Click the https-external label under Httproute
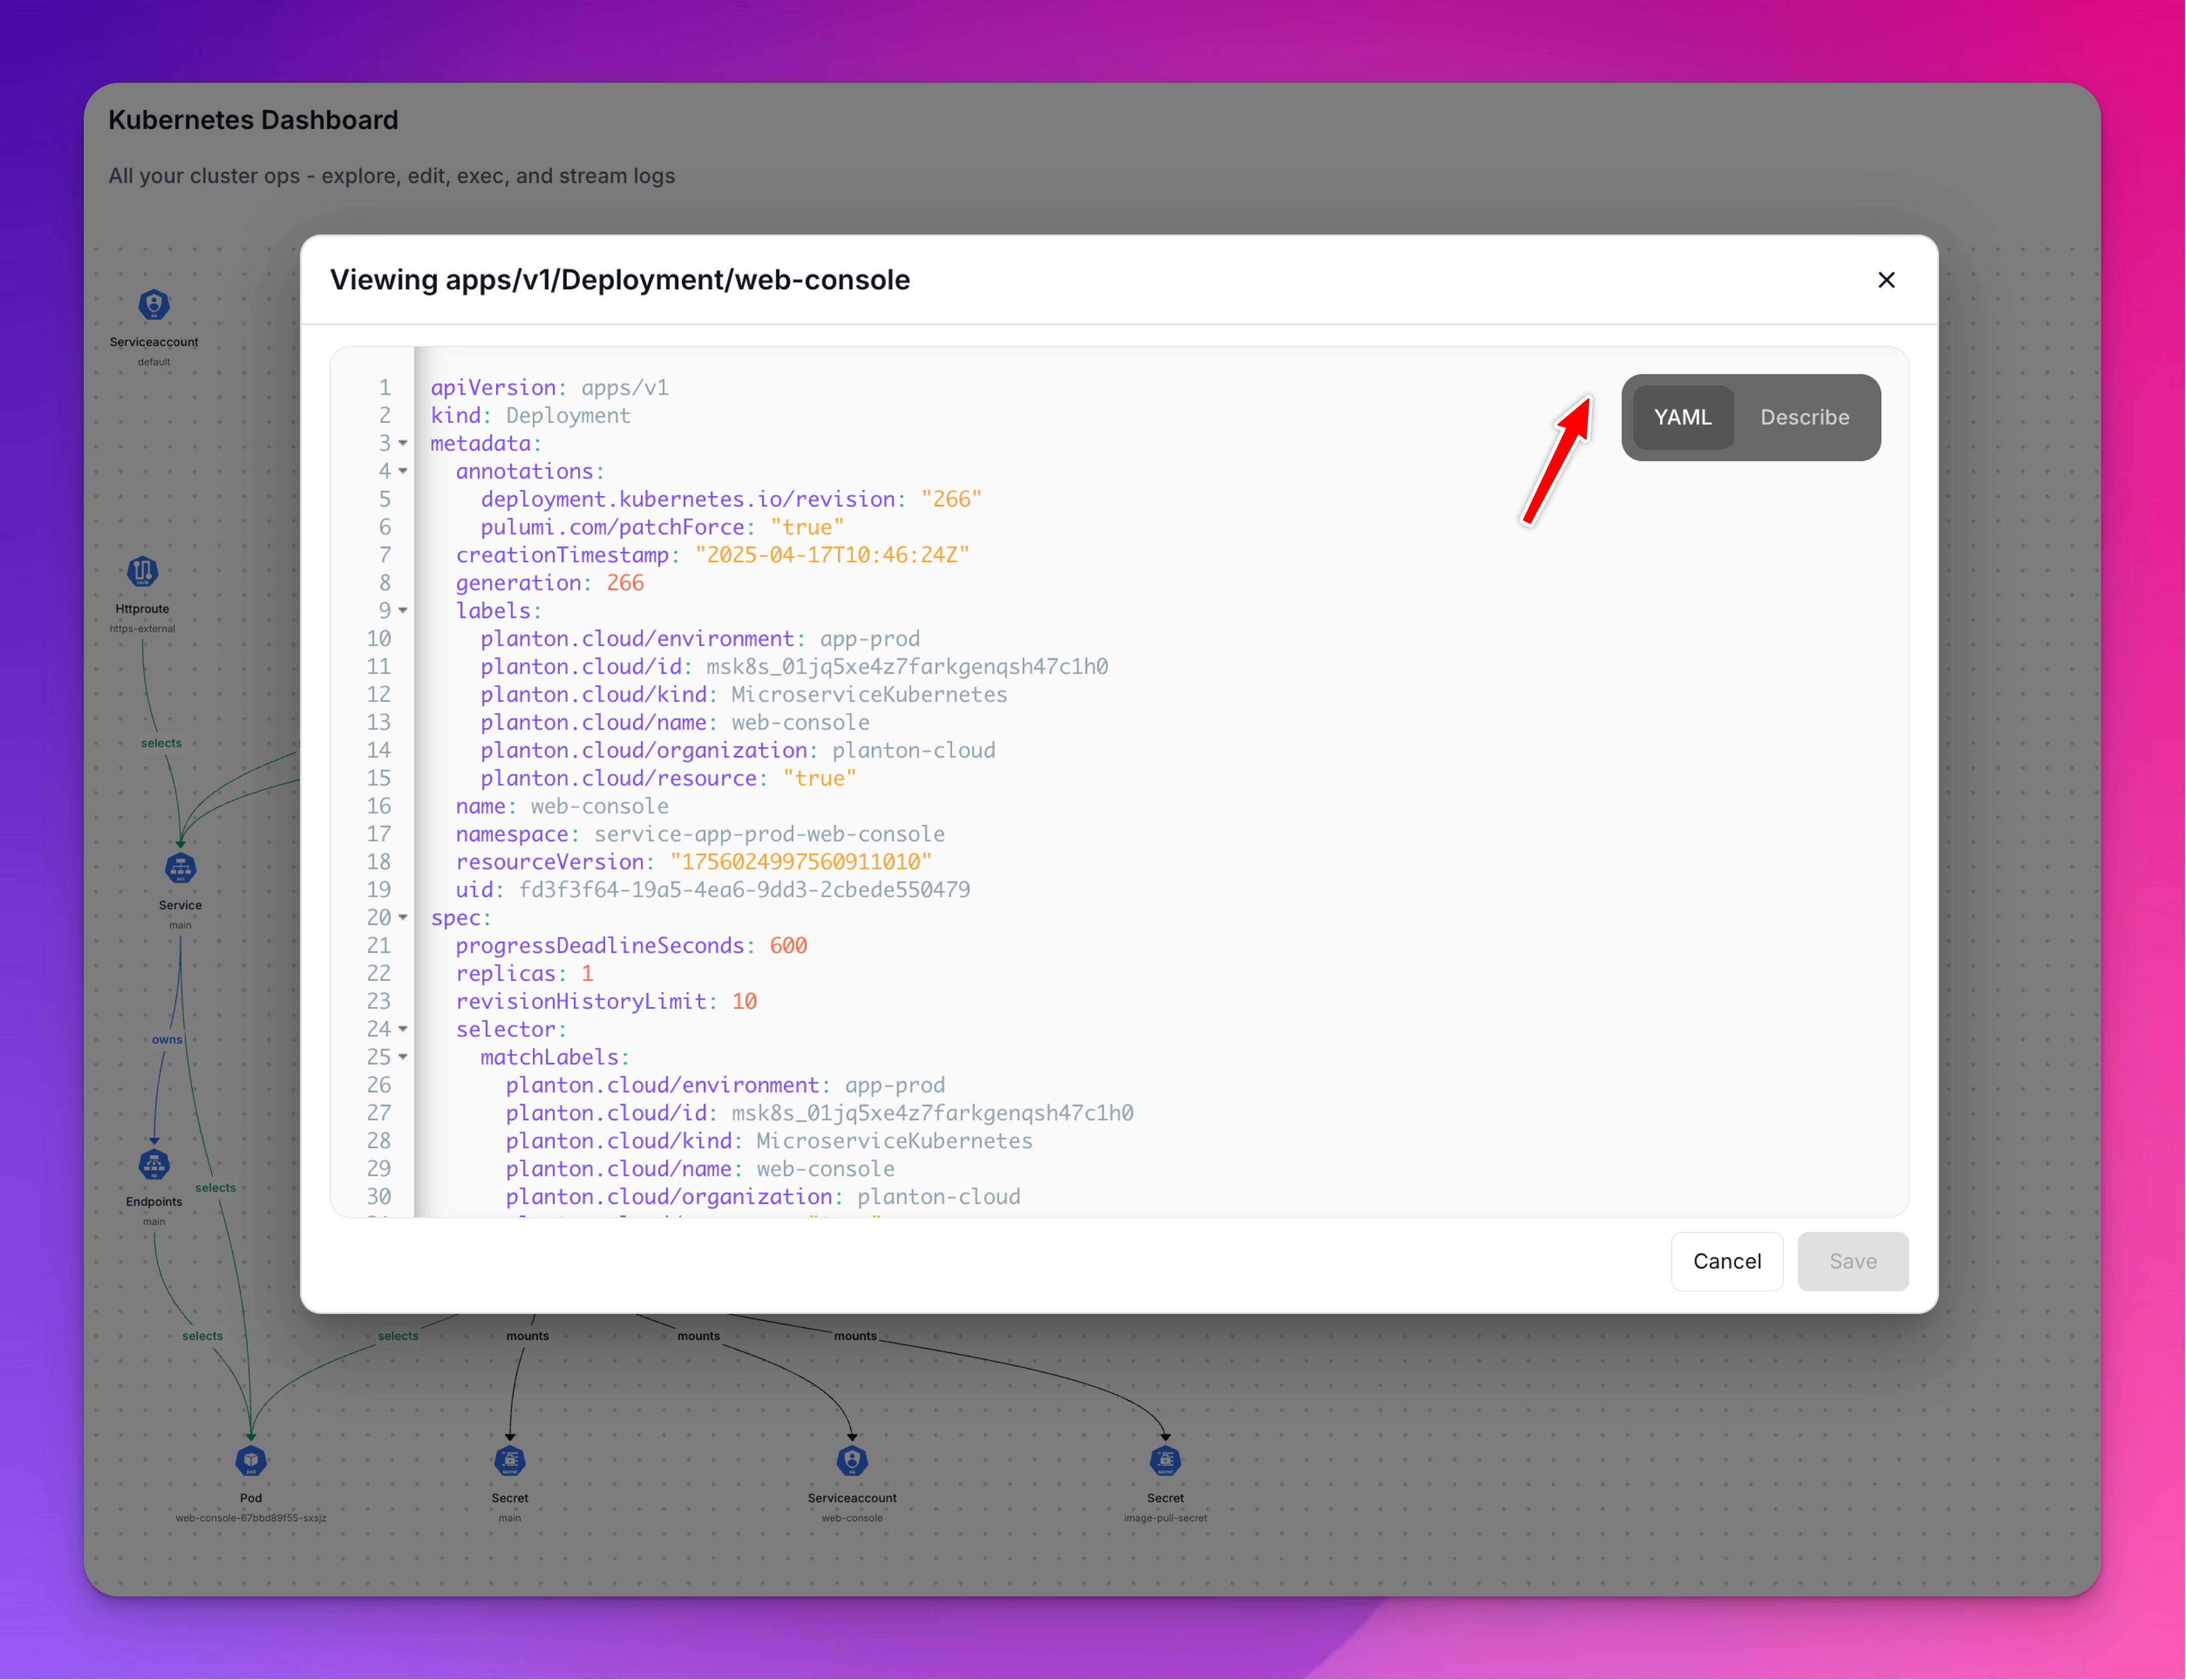2186x1680 pixels. tap(142, 629)
